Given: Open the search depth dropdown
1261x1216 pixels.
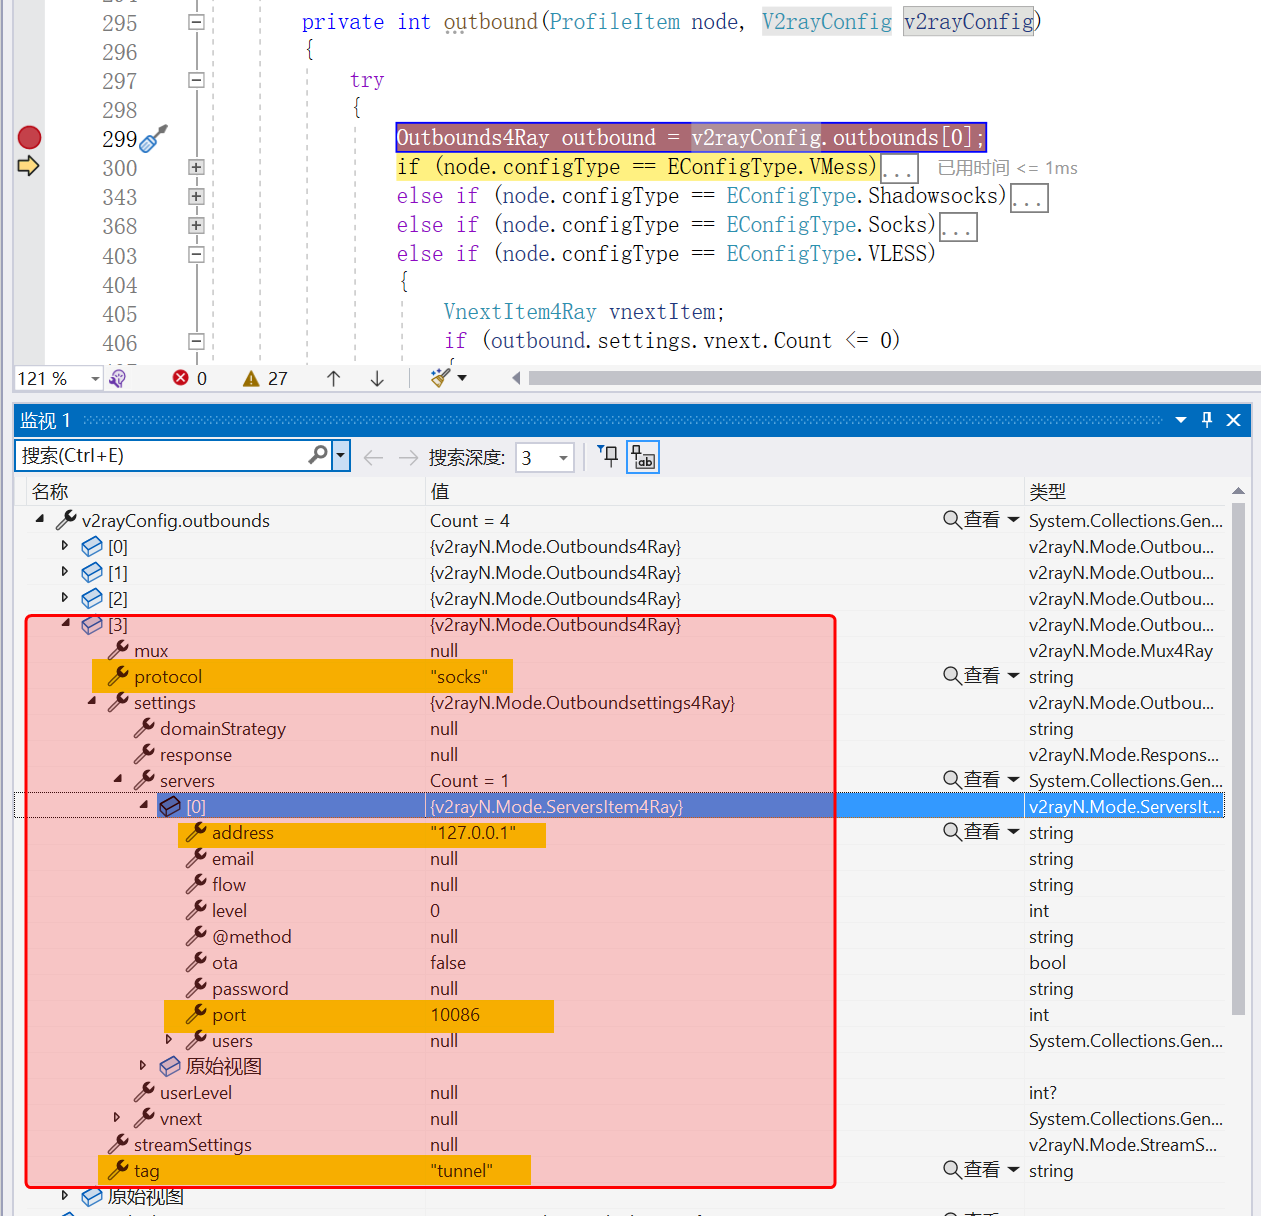Looking at the screenshot, I should point(563,458).
